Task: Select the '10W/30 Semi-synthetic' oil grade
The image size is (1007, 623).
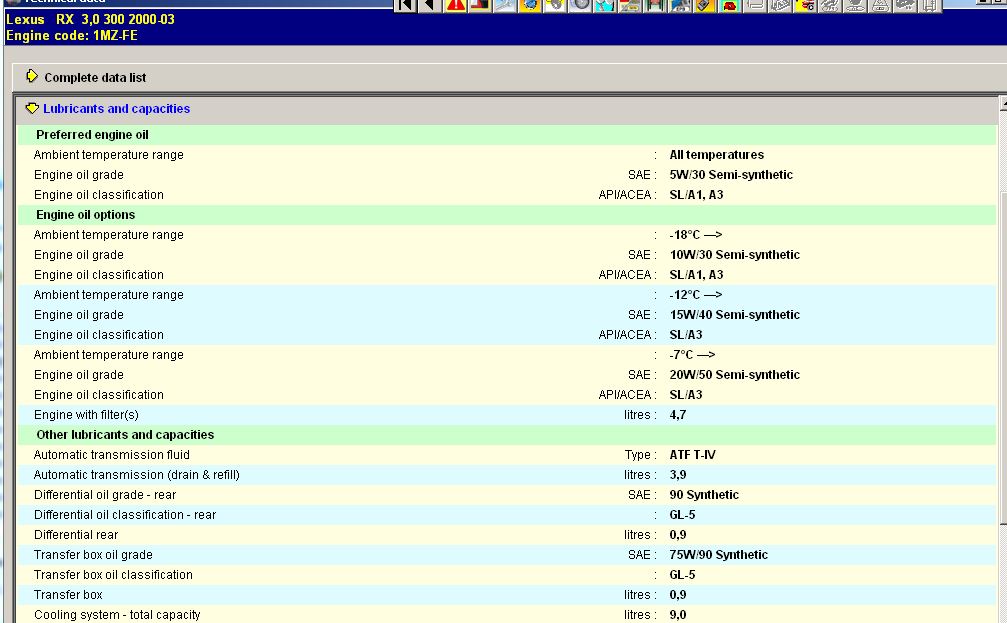Action: click(735, 255)
